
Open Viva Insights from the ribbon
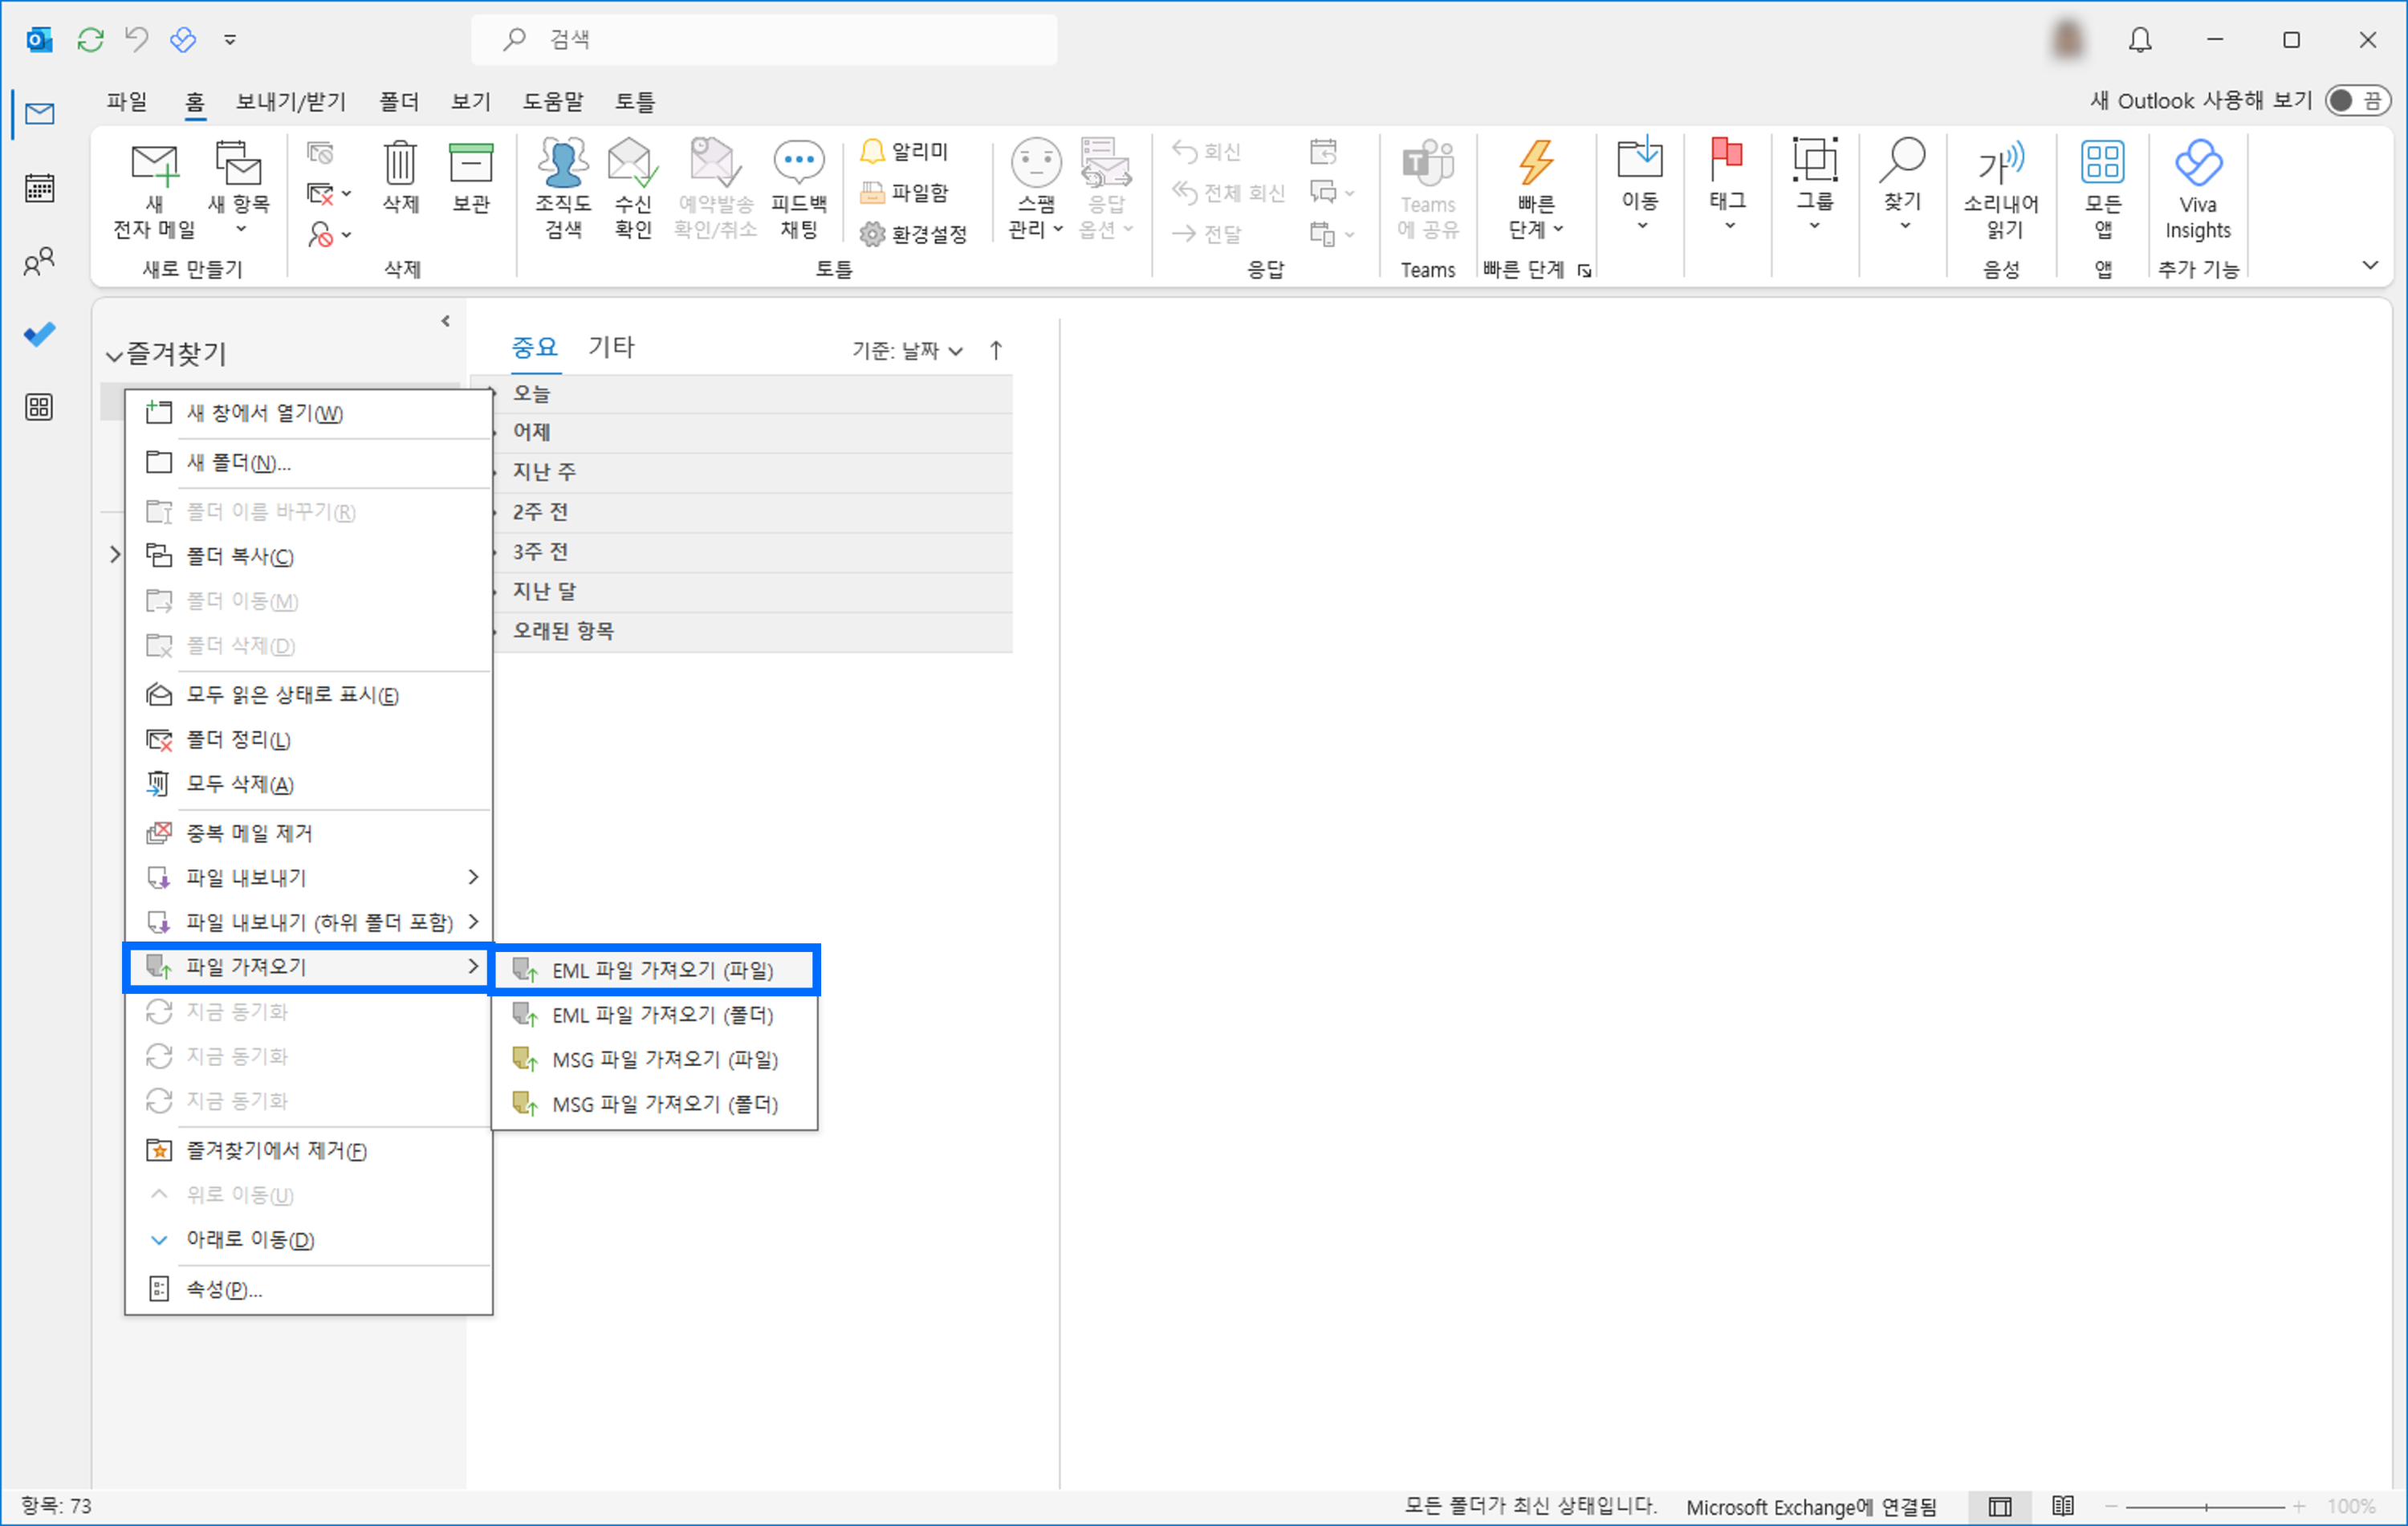pos(2197,164)
